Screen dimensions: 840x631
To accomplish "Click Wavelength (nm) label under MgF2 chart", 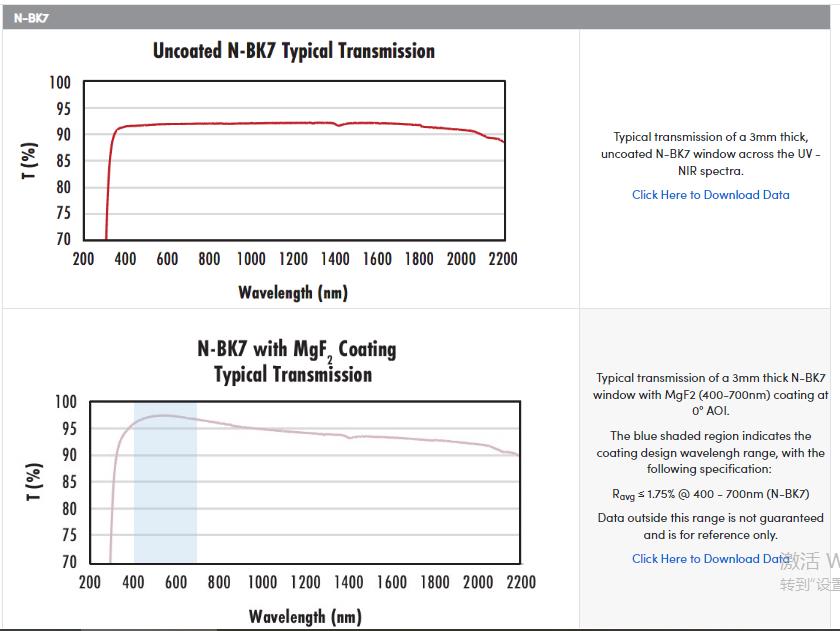I will tap(305, 616).
